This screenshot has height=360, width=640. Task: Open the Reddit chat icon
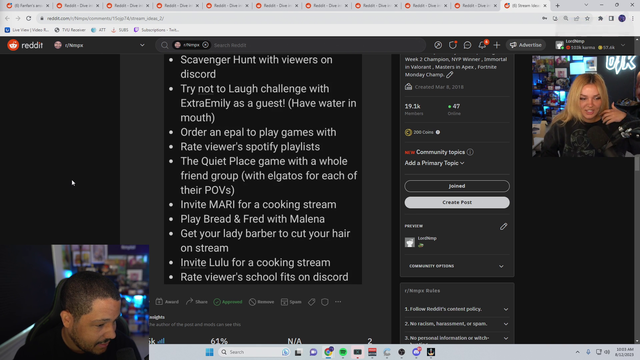[467, 45]
